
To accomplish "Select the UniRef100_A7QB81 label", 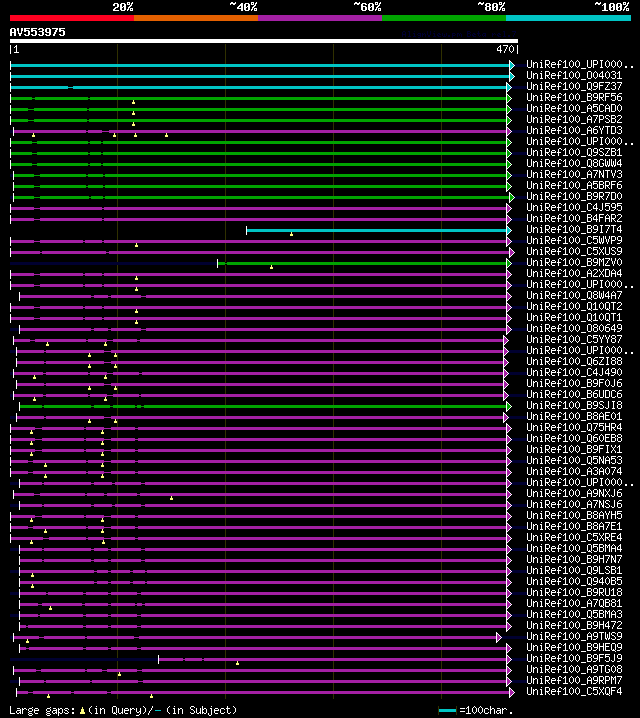I will (574, 603).
